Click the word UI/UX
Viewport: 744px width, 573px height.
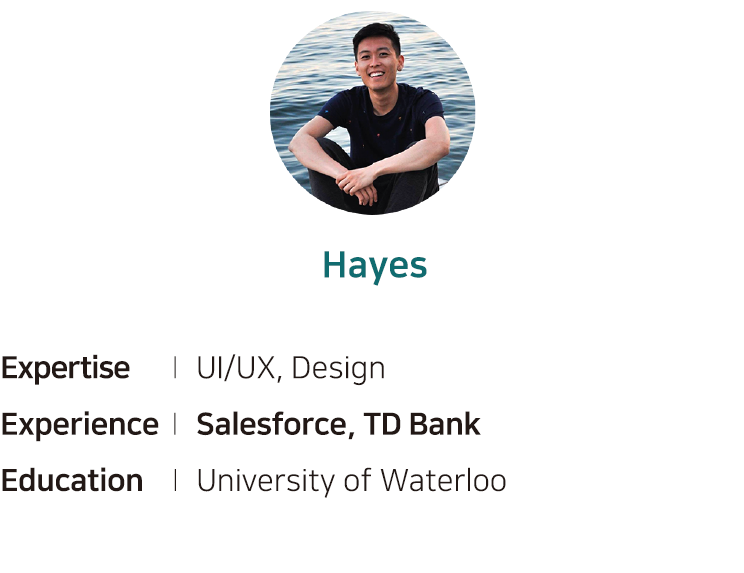[x=236, y=368]
